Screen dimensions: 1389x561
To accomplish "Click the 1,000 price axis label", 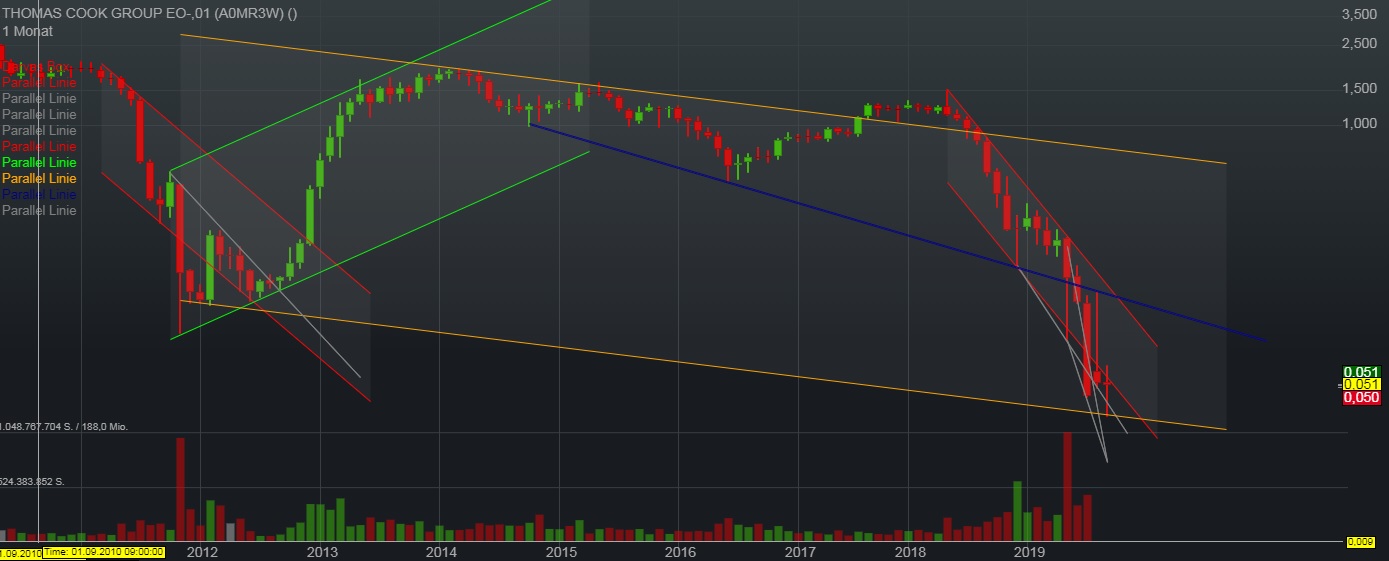I will pyautogui.click(x=1359, y=123).
